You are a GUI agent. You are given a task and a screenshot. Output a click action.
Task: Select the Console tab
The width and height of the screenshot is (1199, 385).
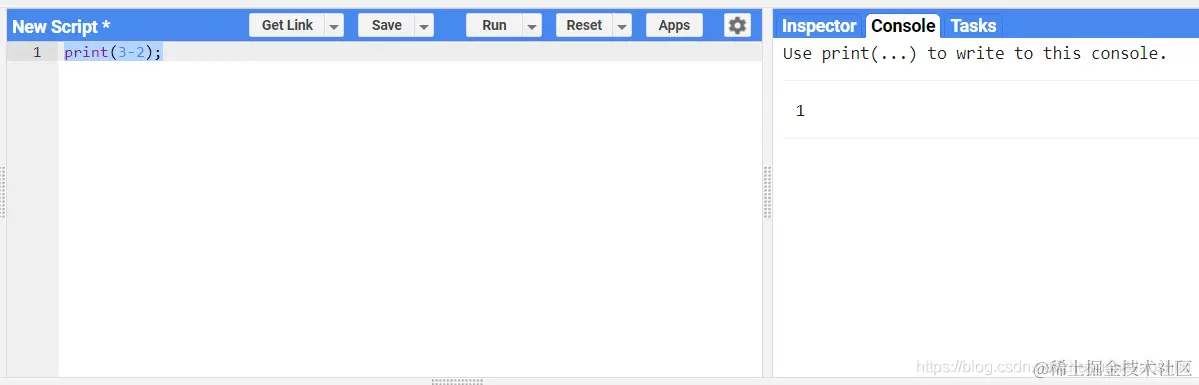click(x=903, y=26)
